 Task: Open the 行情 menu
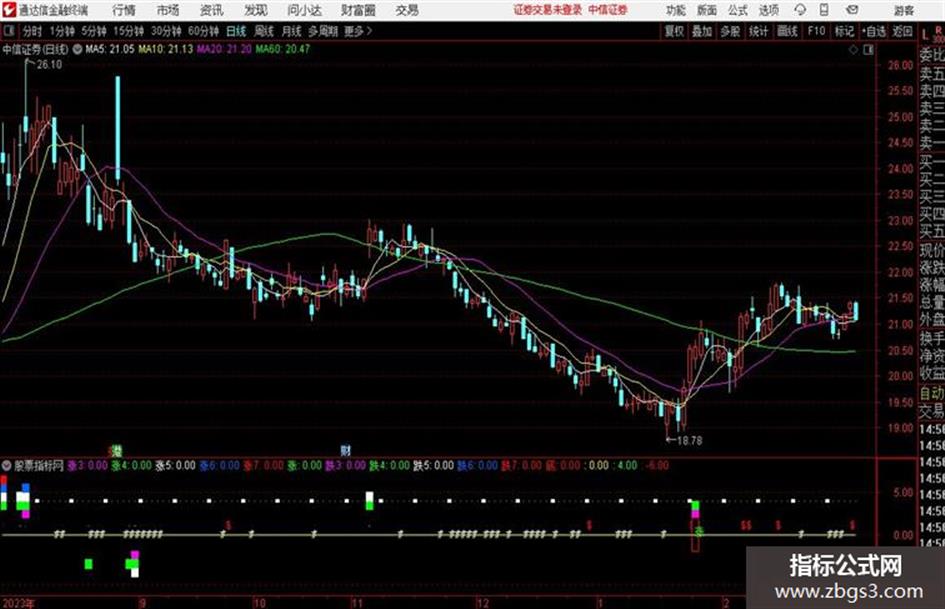tap(124, 10)
